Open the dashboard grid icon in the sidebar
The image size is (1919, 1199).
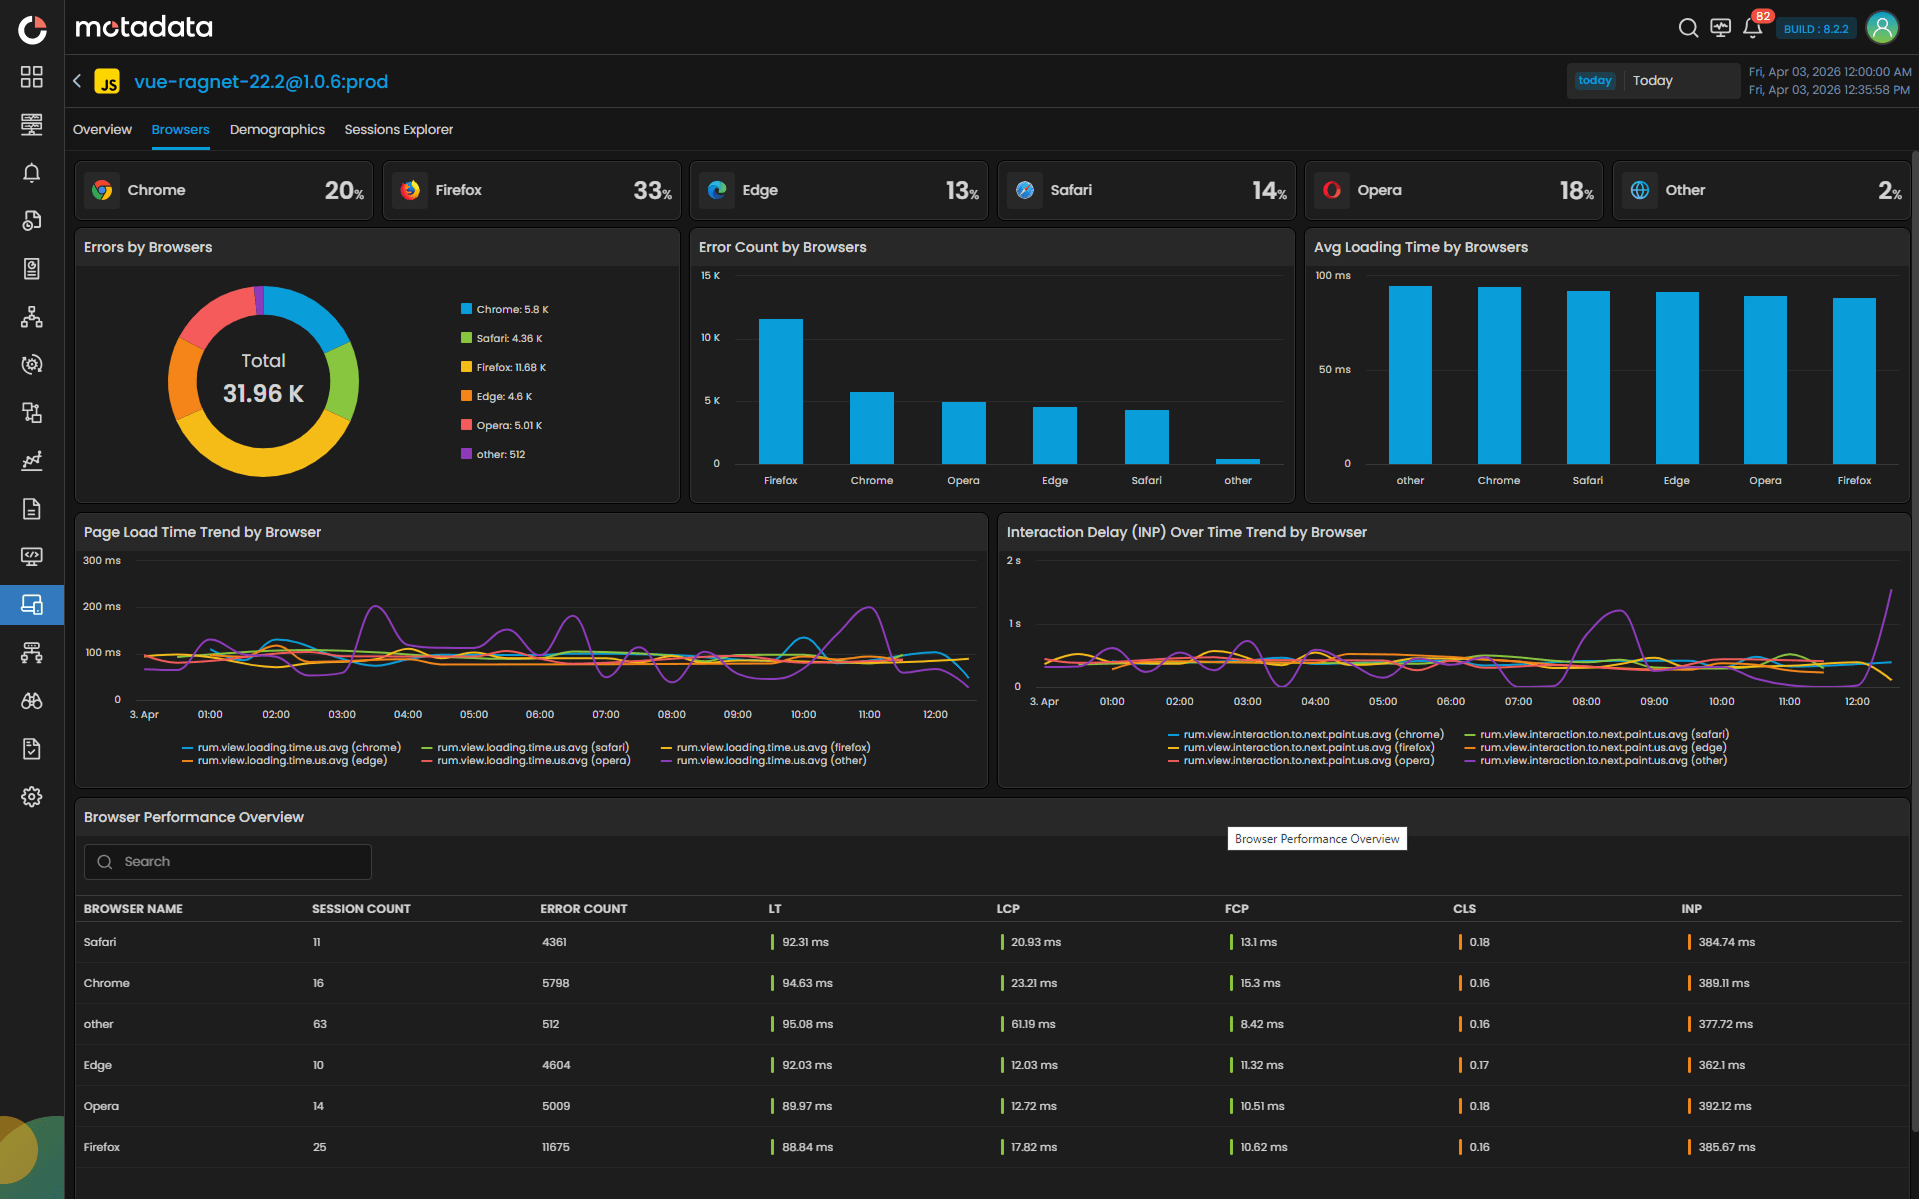tap(32, 77)
